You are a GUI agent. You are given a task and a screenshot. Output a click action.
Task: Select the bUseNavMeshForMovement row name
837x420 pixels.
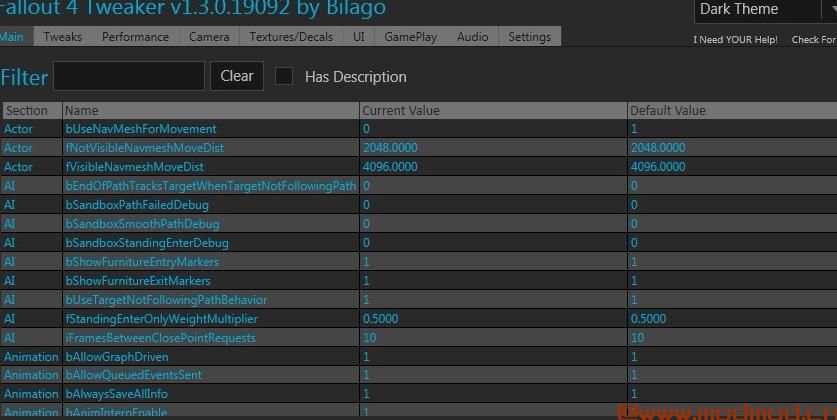click(x=141, y=129)
